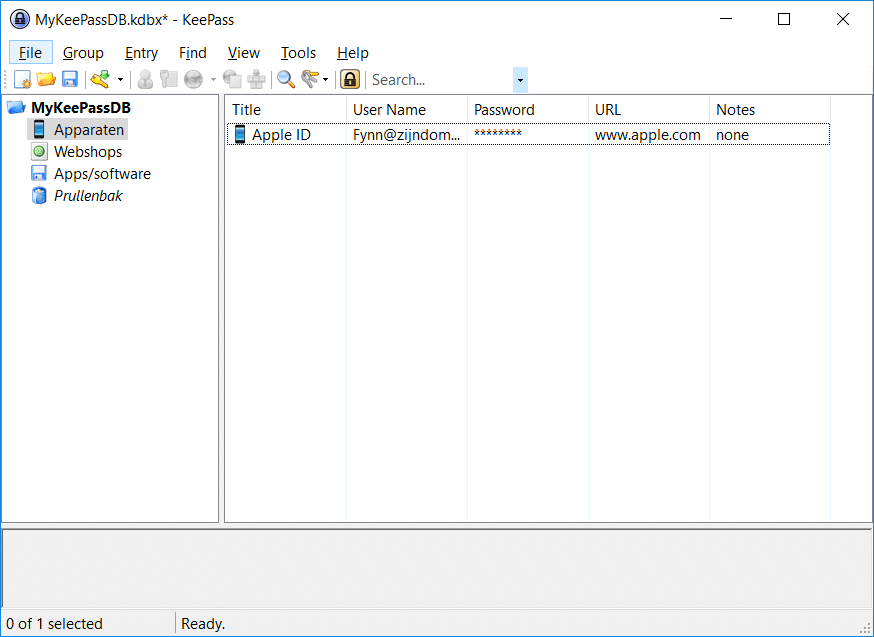The width and height of the screenshot is (874, 637).
Task: Select the Webshops group
Action: point(88,152)
